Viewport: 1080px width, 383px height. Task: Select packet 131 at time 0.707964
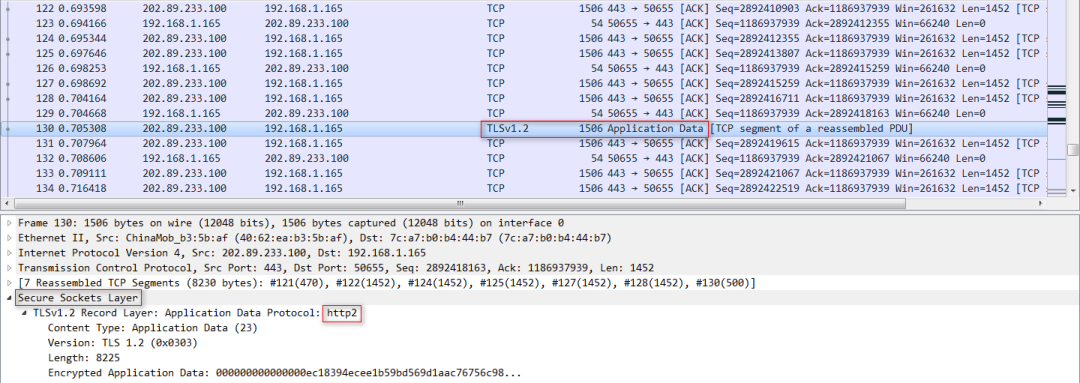[523, 143]
